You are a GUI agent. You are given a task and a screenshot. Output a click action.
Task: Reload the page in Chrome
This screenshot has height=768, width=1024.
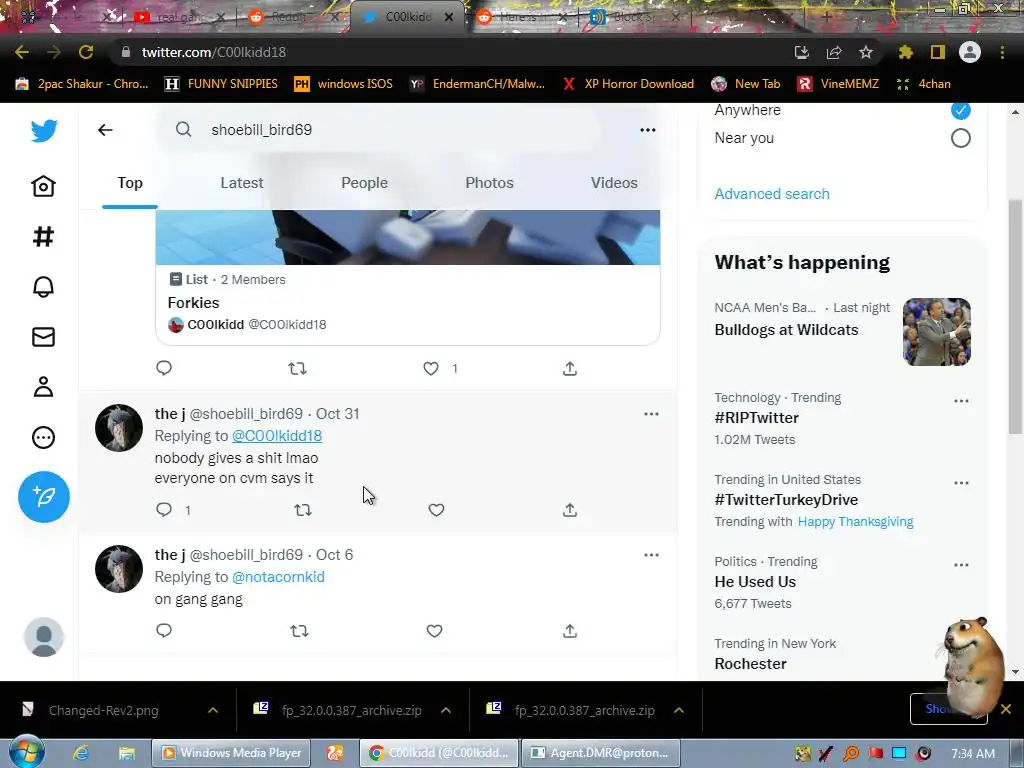tap(86, 52)
